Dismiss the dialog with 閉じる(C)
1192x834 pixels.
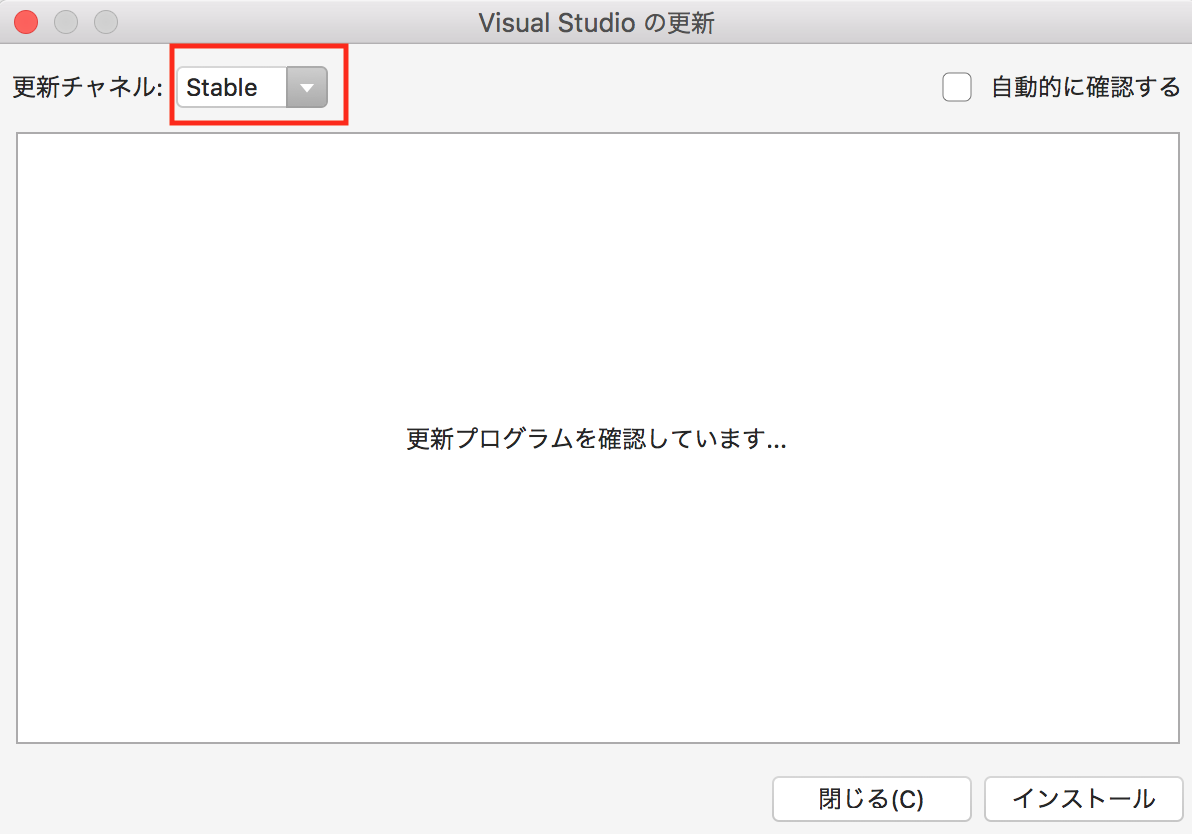coord(871,798)
